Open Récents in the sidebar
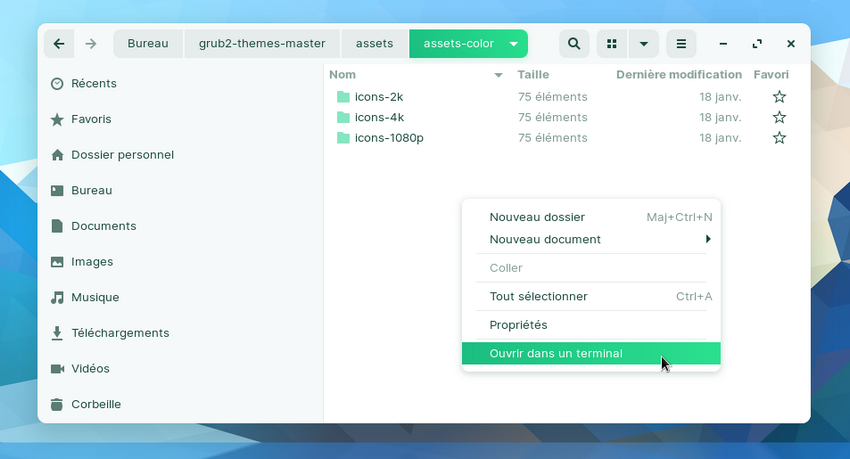This screenshot has height=459, width=850. tap(93, 84)
